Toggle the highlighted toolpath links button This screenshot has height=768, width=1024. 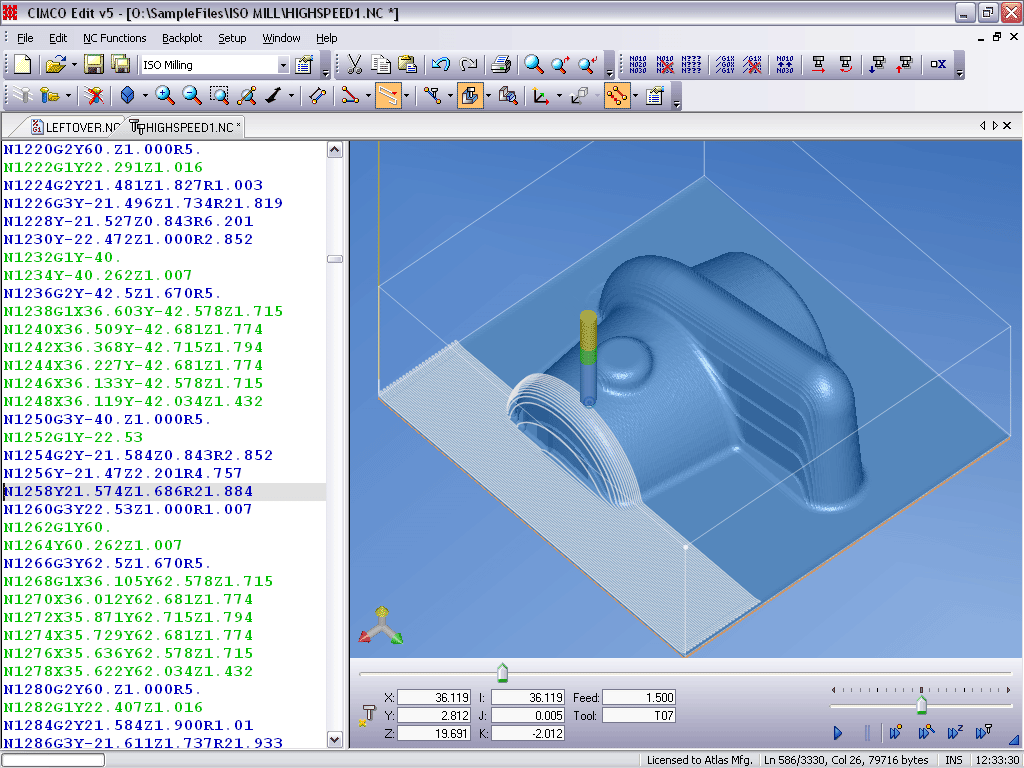coord(617,96)
